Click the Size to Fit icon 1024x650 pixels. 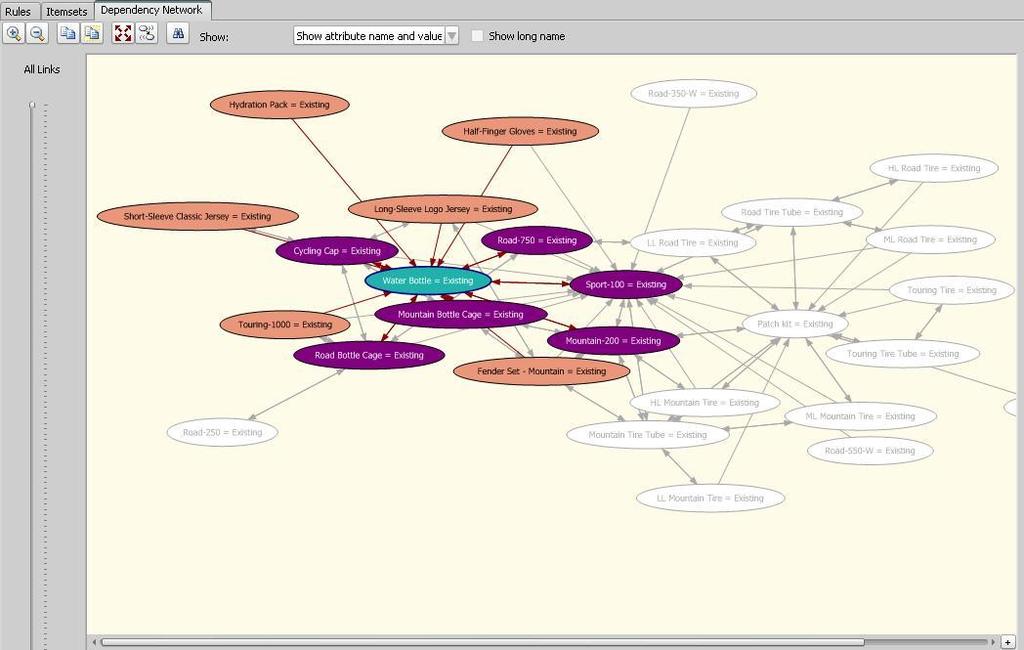pos(123,33)
